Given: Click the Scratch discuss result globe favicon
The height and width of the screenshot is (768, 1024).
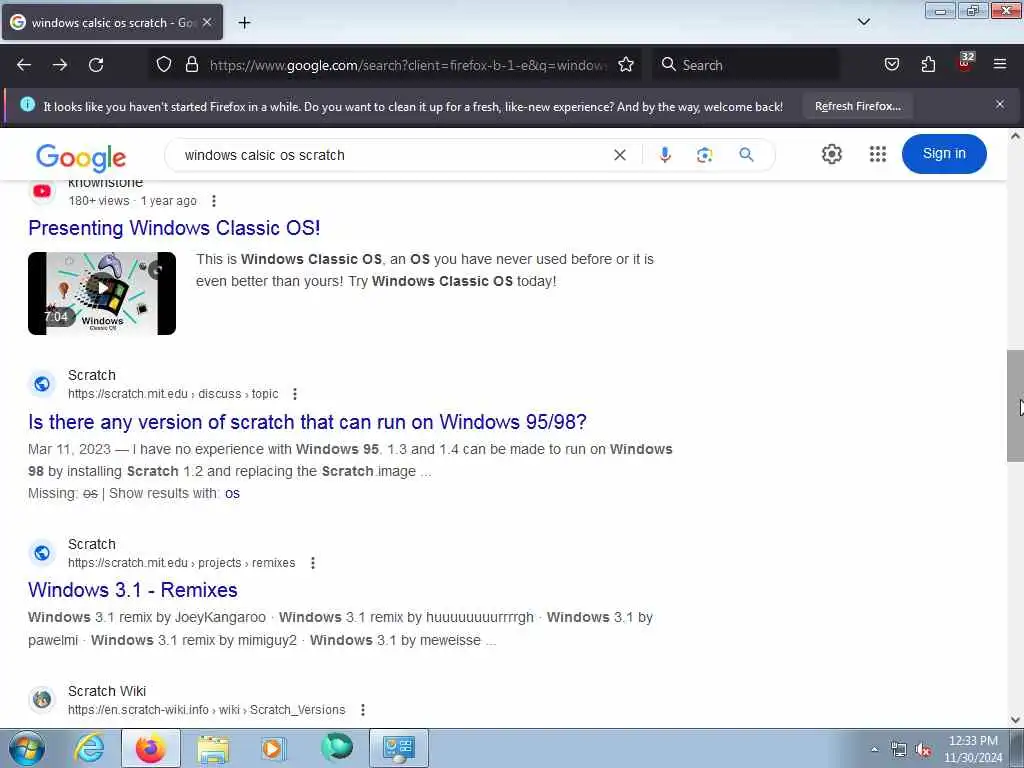Looking at the screenshot, I should [x=42, y=384].
